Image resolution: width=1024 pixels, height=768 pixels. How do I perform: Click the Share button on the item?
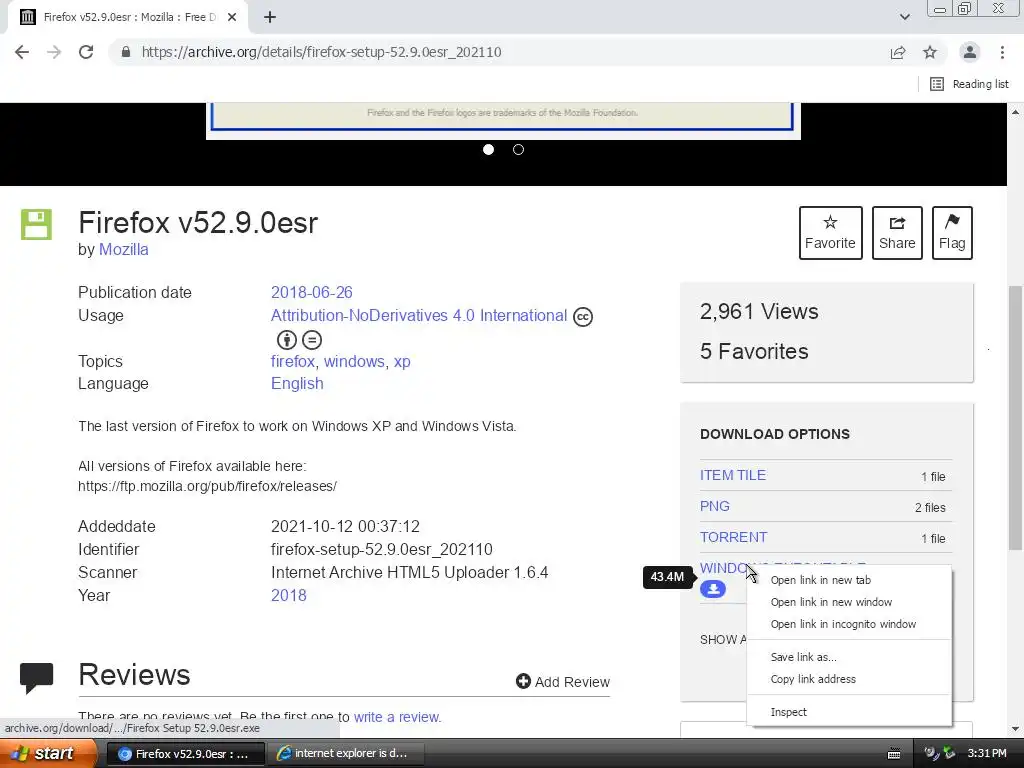pyautogui.click(x=897, y=232)
